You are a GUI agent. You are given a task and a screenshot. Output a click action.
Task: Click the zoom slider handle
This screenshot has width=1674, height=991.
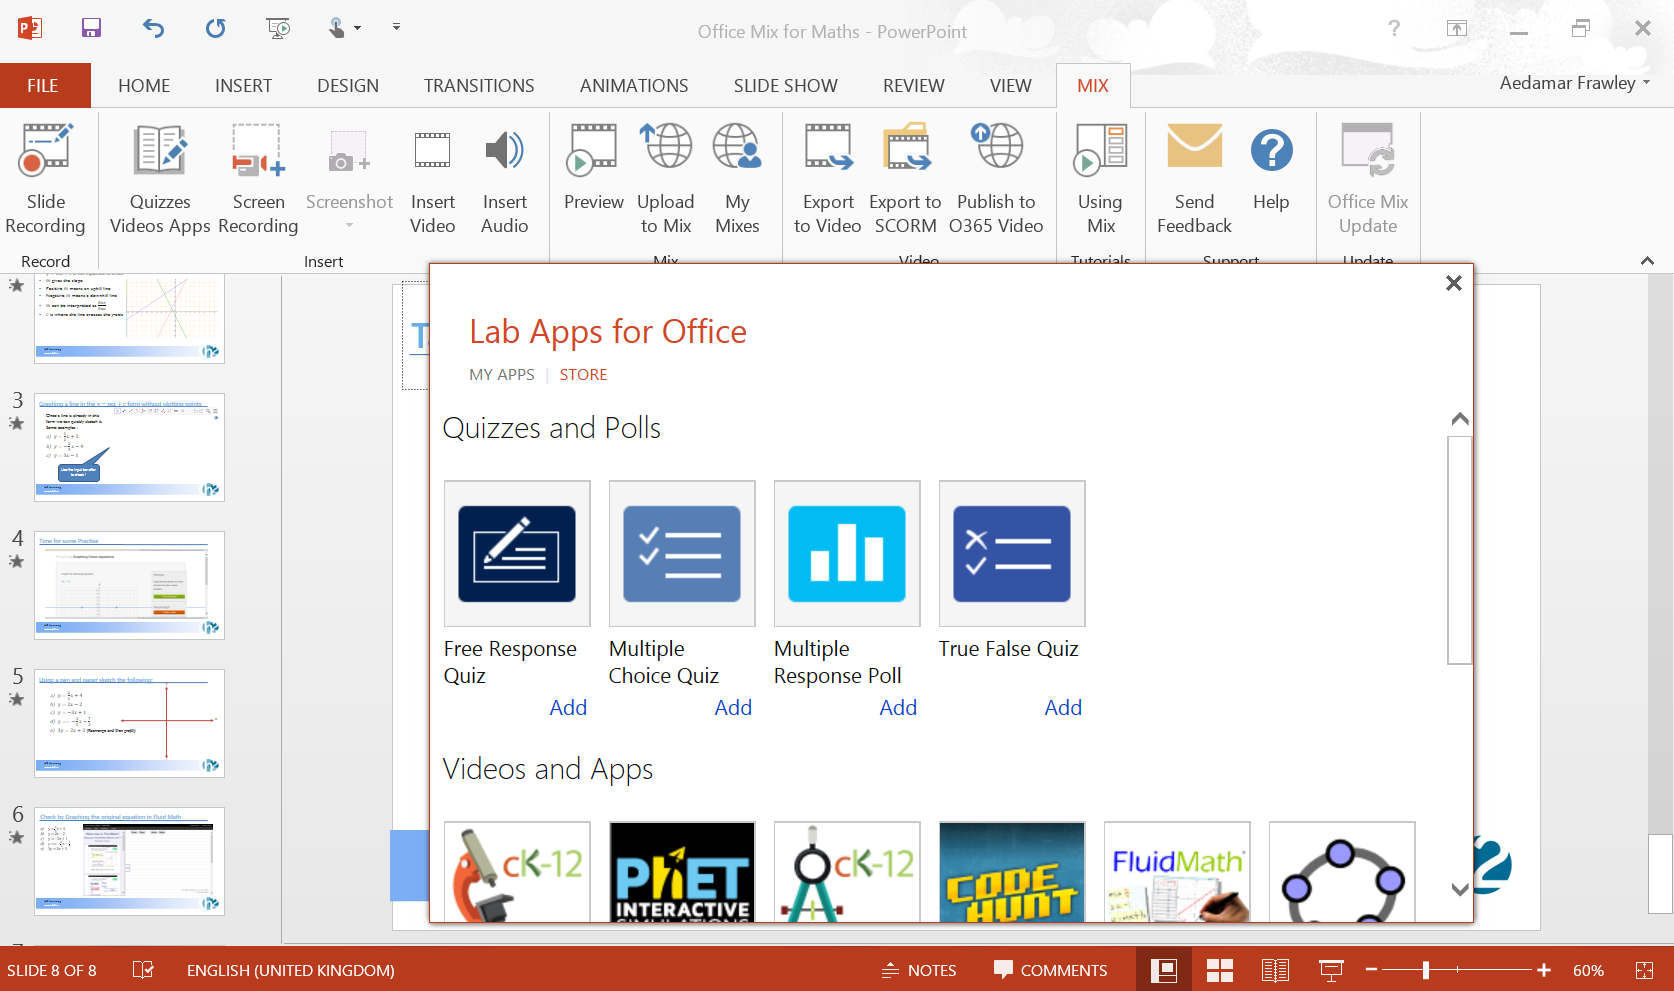[1426, 970]
